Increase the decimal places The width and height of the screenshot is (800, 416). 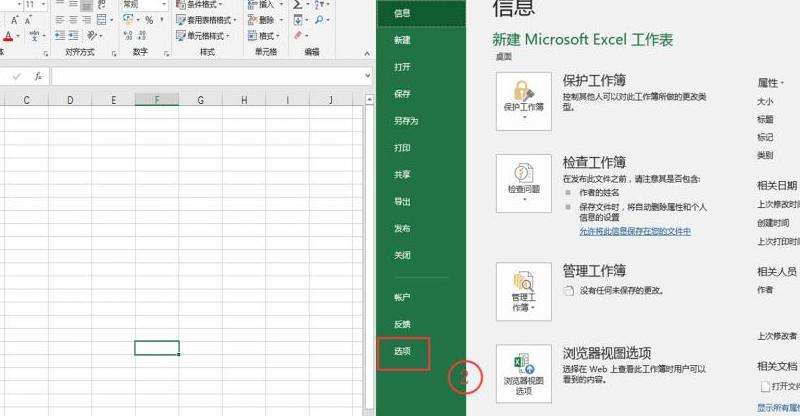(128, 35)
